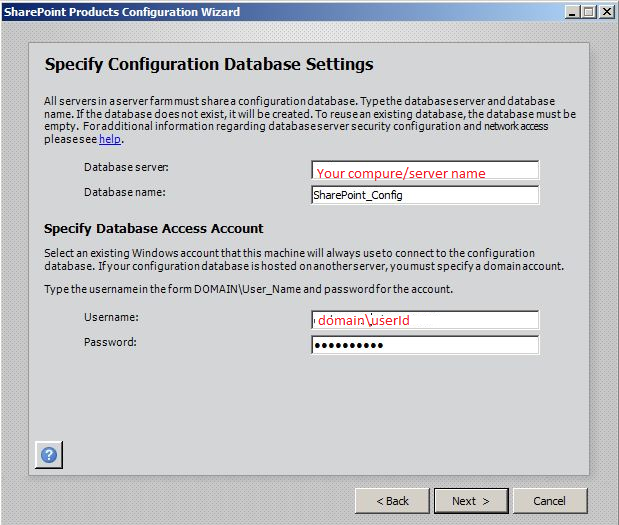Click the "Password:" label
The height and width of the screenshot is (525, 619).
110,342
